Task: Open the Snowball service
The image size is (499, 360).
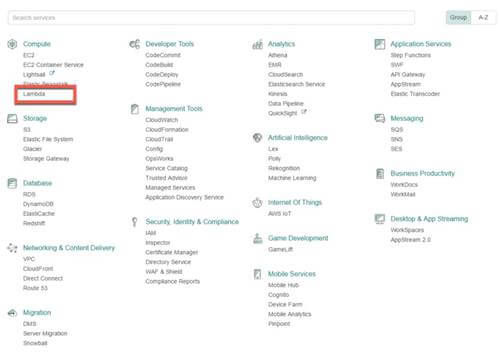Action: tap(35, 343)
